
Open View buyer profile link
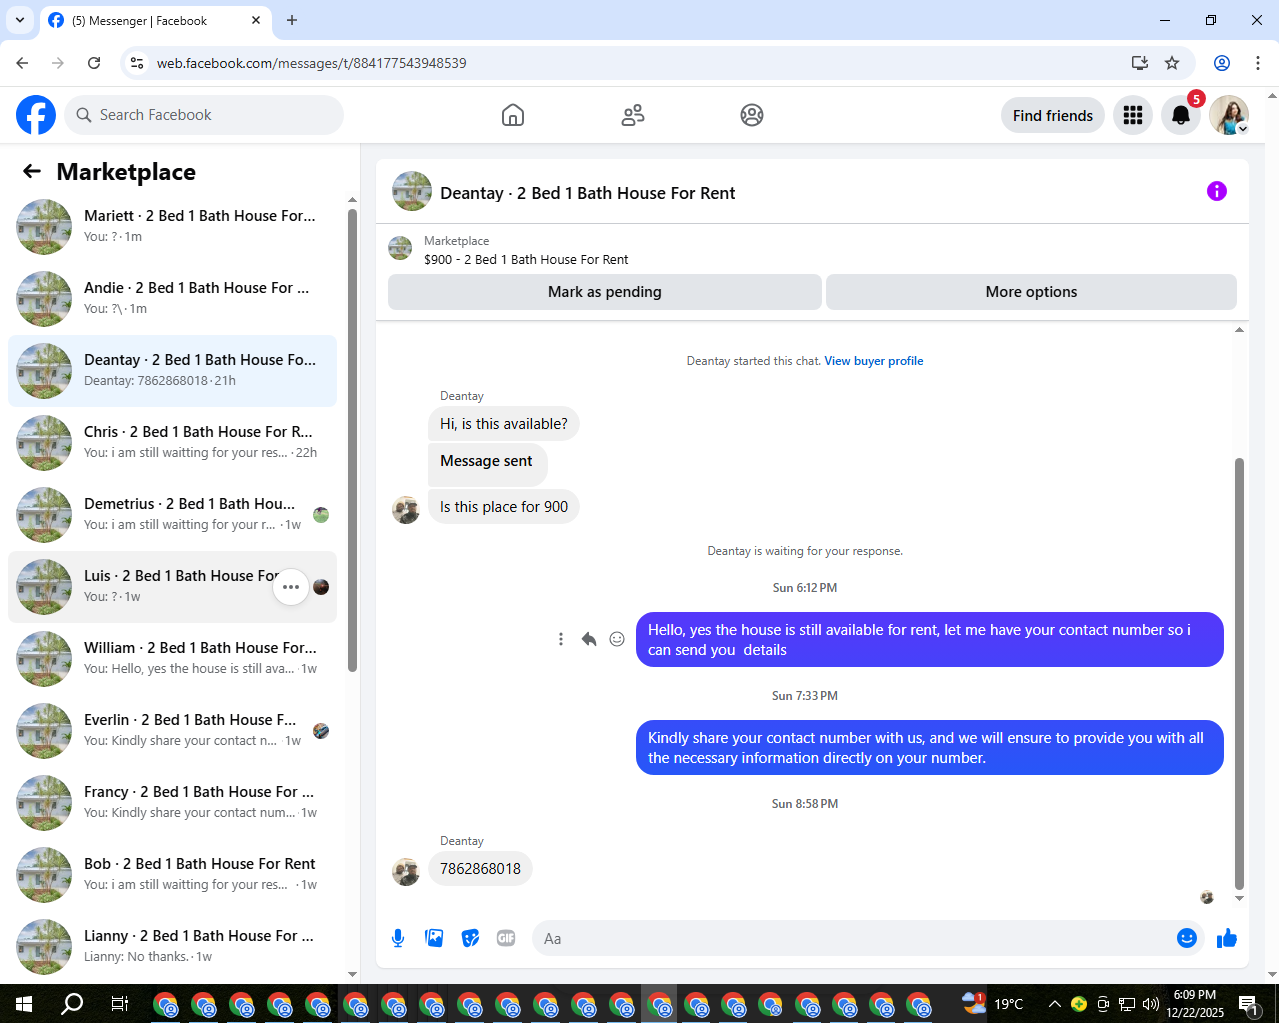pyautogui.click(x=874, y=361)
